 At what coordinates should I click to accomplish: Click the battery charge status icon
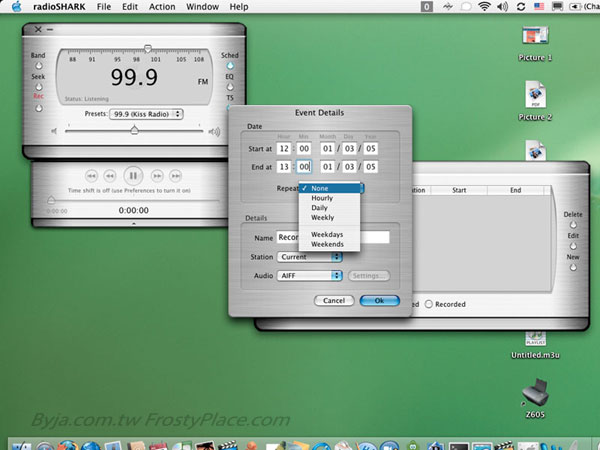(575, 7)
